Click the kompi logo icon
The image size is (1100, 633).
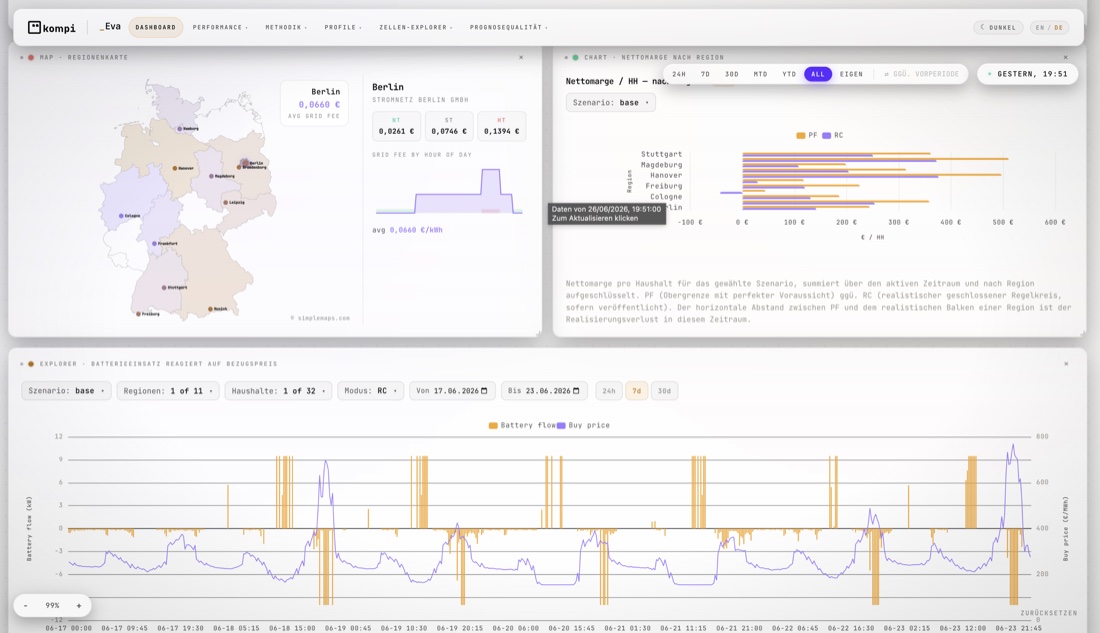[34, 27]
